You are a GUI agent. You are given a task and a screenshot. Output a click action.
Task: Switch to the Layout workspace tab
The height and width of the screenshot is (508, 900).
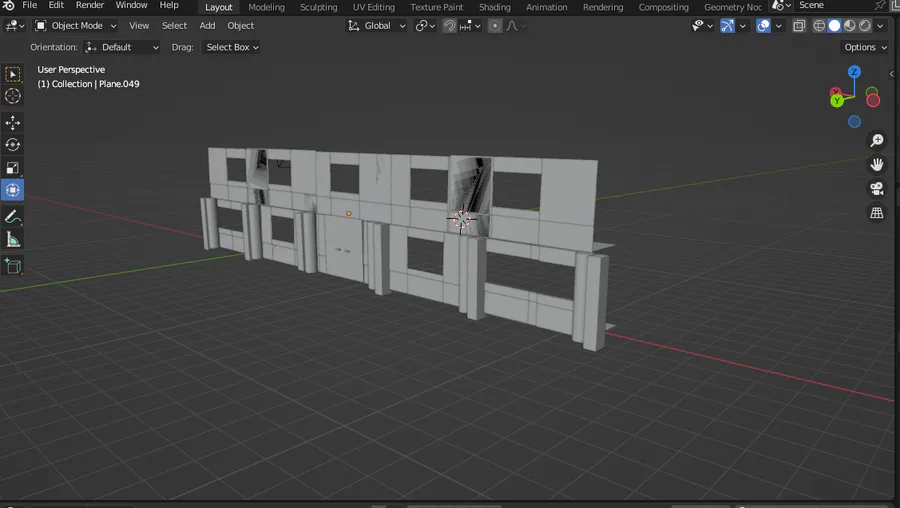[219, 7]
